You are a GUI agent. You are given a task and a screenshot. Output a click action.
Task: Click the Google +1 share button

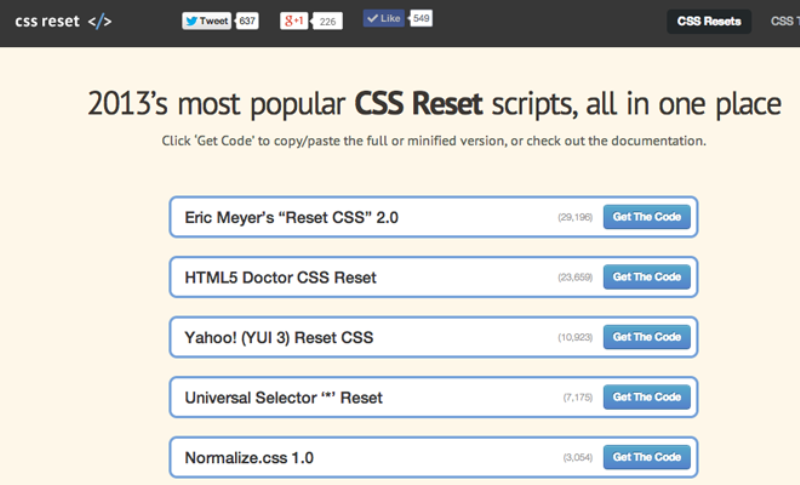coord(294,20)
